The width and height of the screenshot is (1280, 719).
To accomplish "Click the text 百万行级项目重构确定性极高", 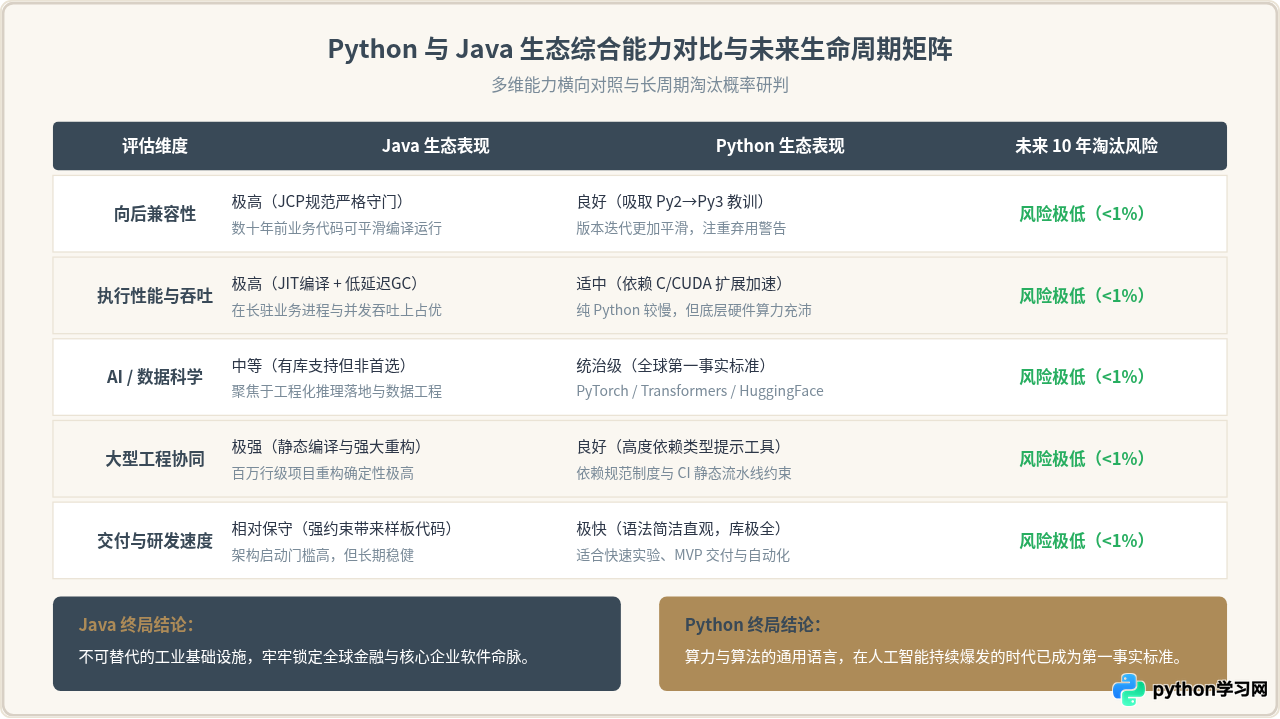I will point(323,473).
